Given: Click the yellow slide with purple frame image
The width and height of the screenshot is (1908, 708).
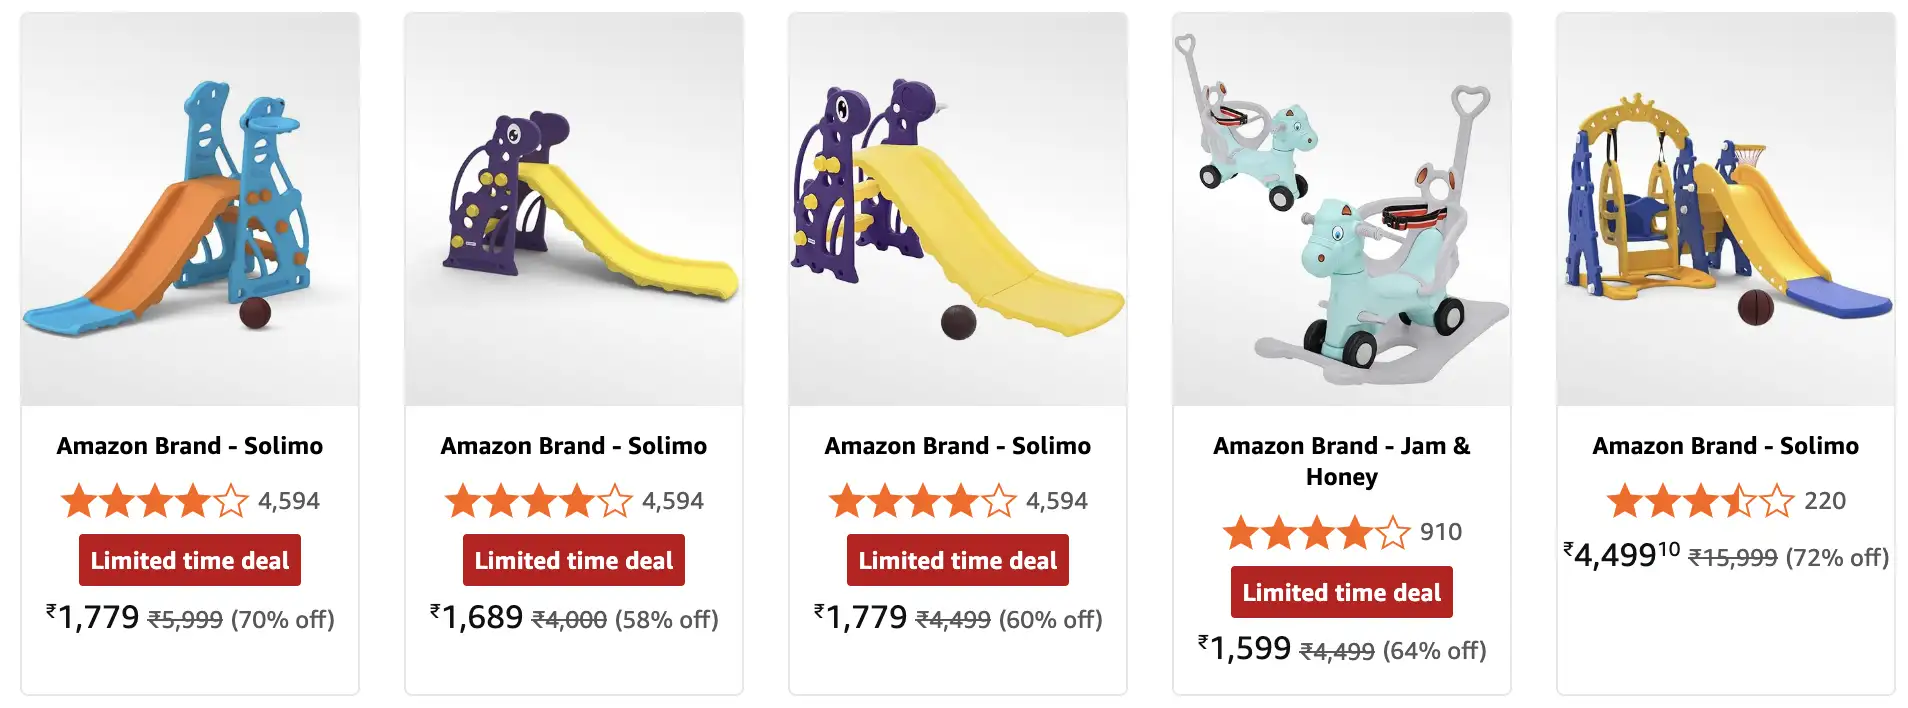Looking at the screenshot, I should click(x=956, y=205).
